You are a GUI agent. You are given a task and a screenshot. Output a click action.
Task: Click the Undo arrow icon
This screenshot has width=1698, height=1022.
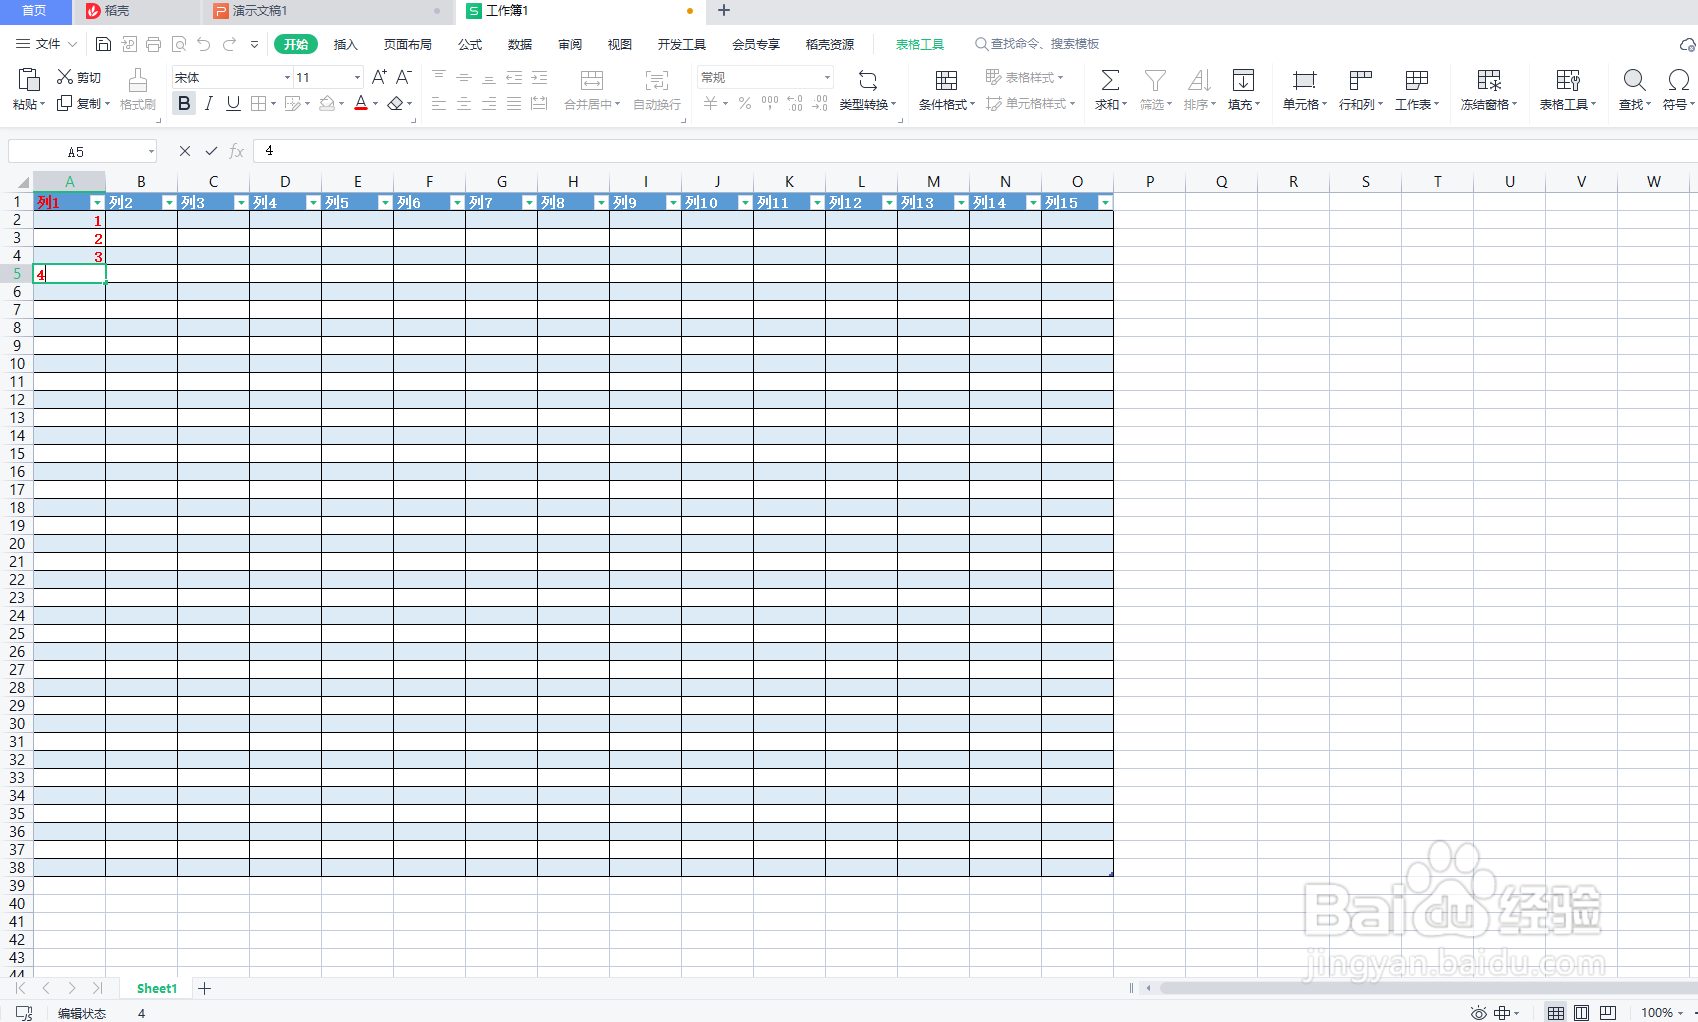click(x=204, y=44)
